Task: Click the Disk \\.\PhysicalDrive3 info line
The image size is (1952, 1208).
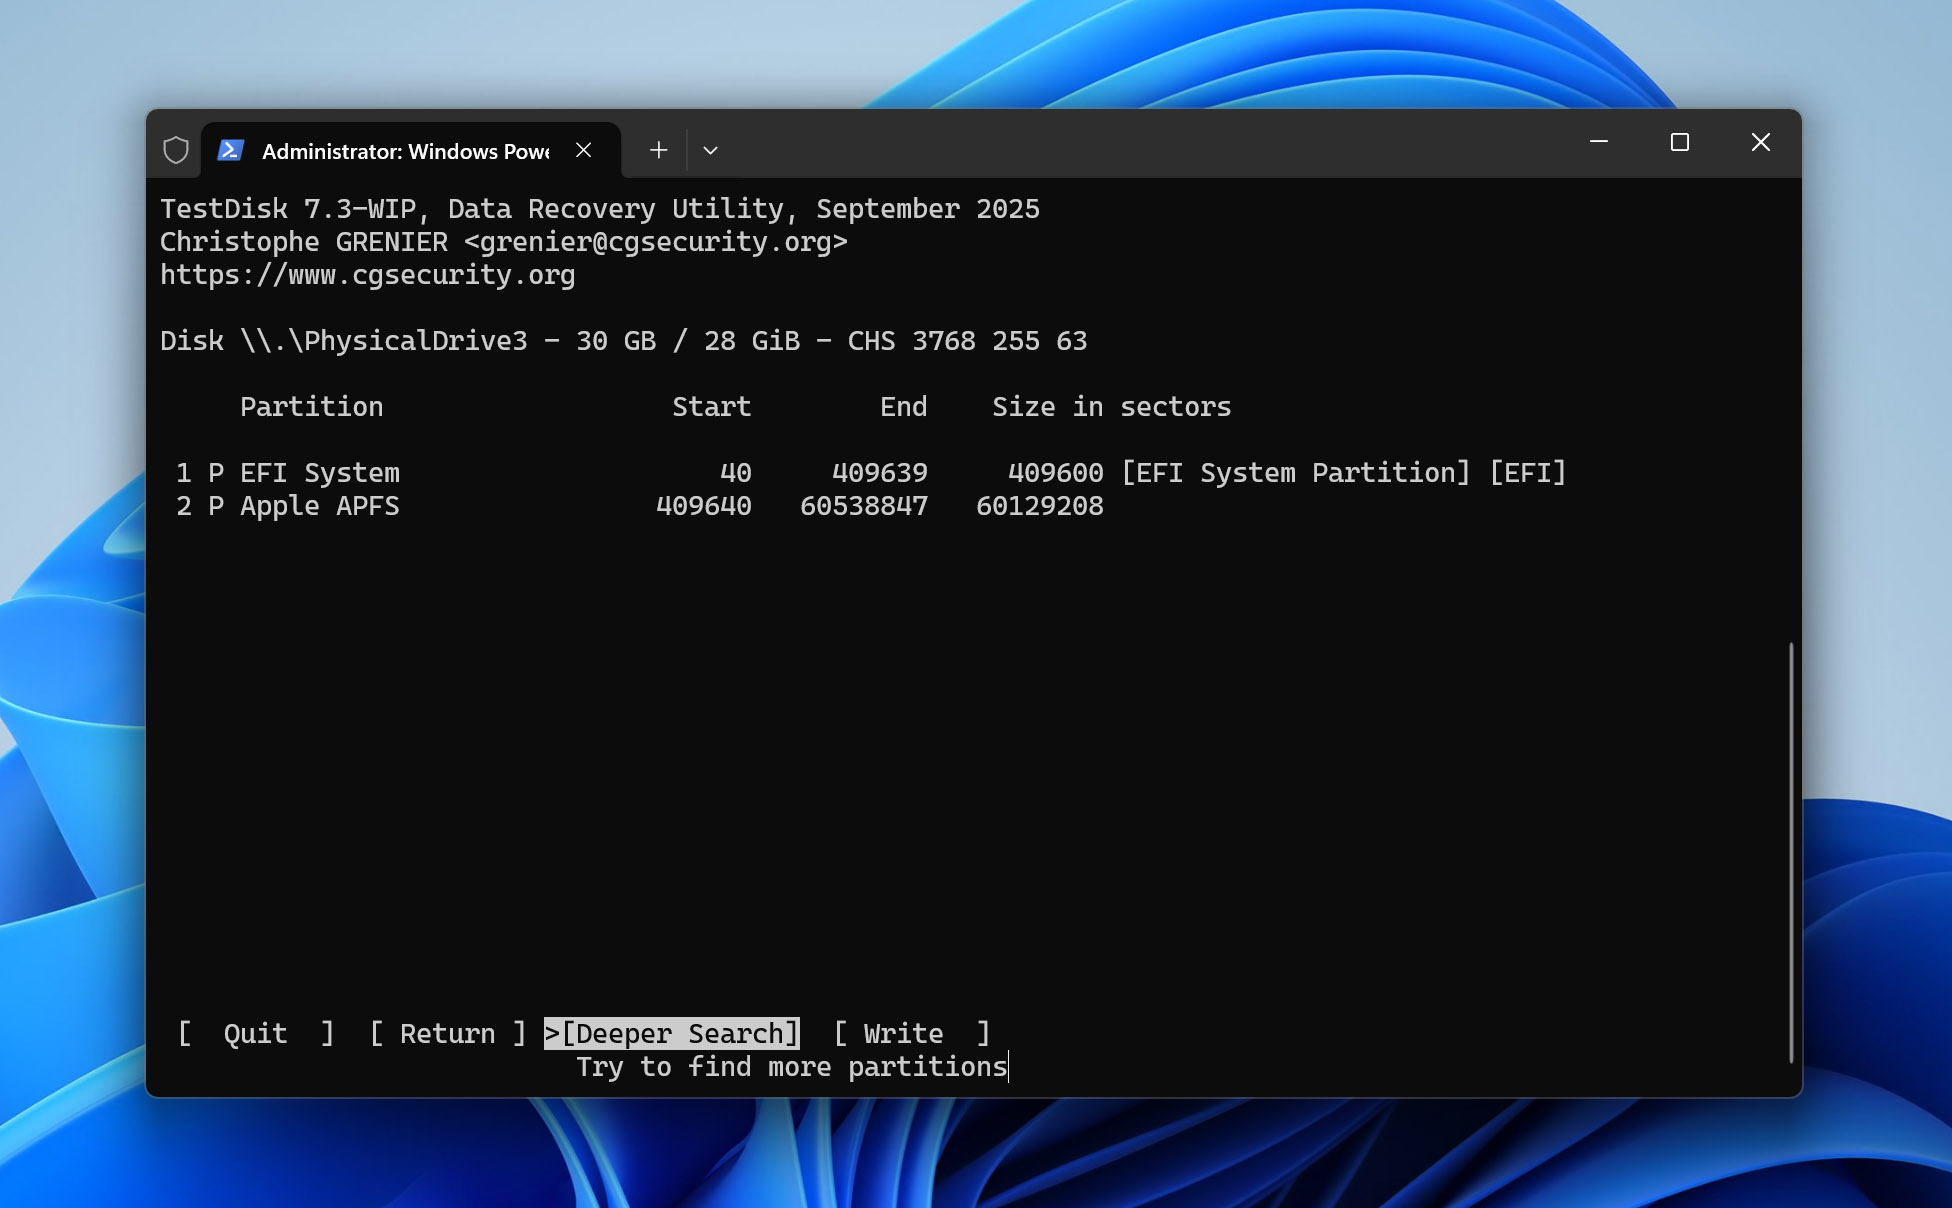Action: pyautogui.click(x=624, y=341)
